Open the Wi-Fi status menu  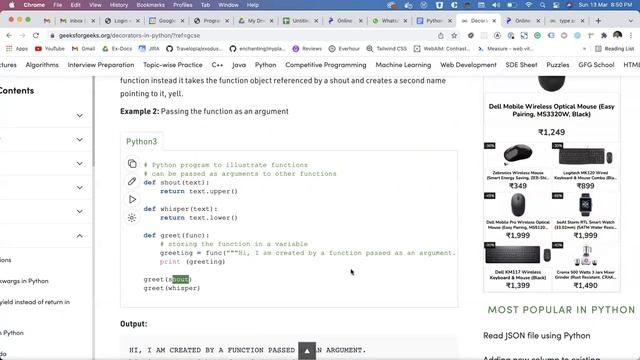[x=529, y=5]
